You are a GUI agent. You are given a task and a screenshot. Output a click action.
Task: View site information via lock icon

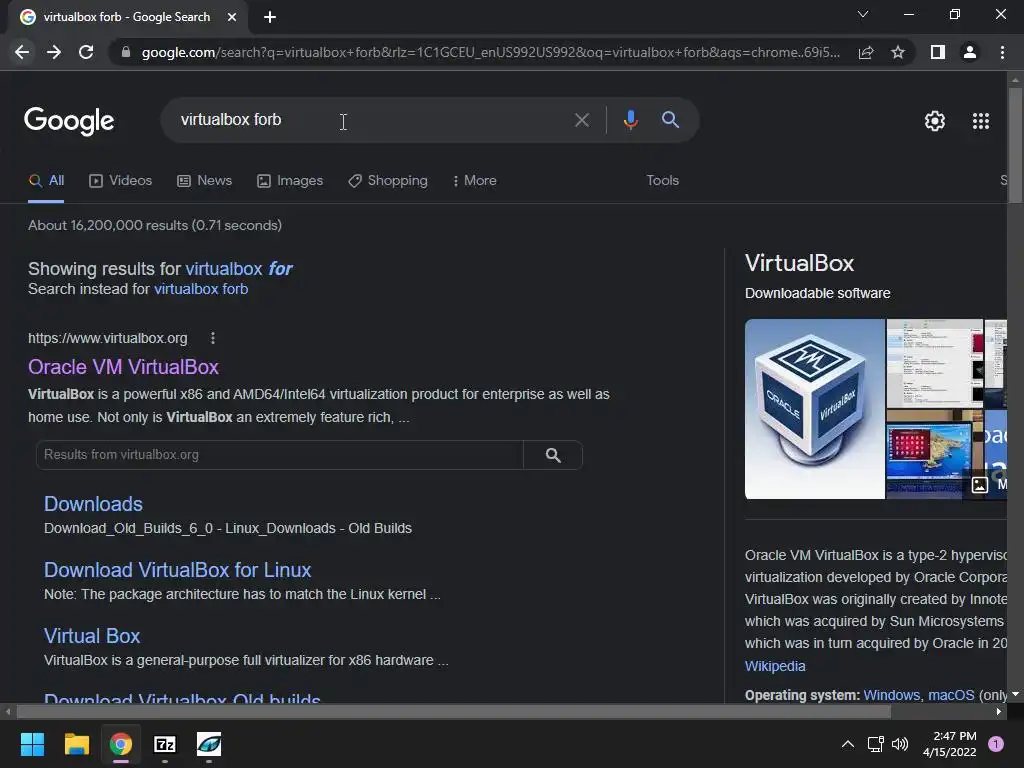tap(126, 52)
